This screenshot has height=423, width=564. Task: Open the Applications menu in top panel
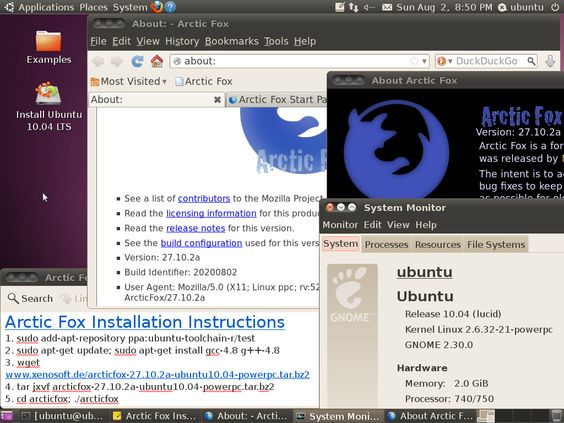[x=46, y=7]
